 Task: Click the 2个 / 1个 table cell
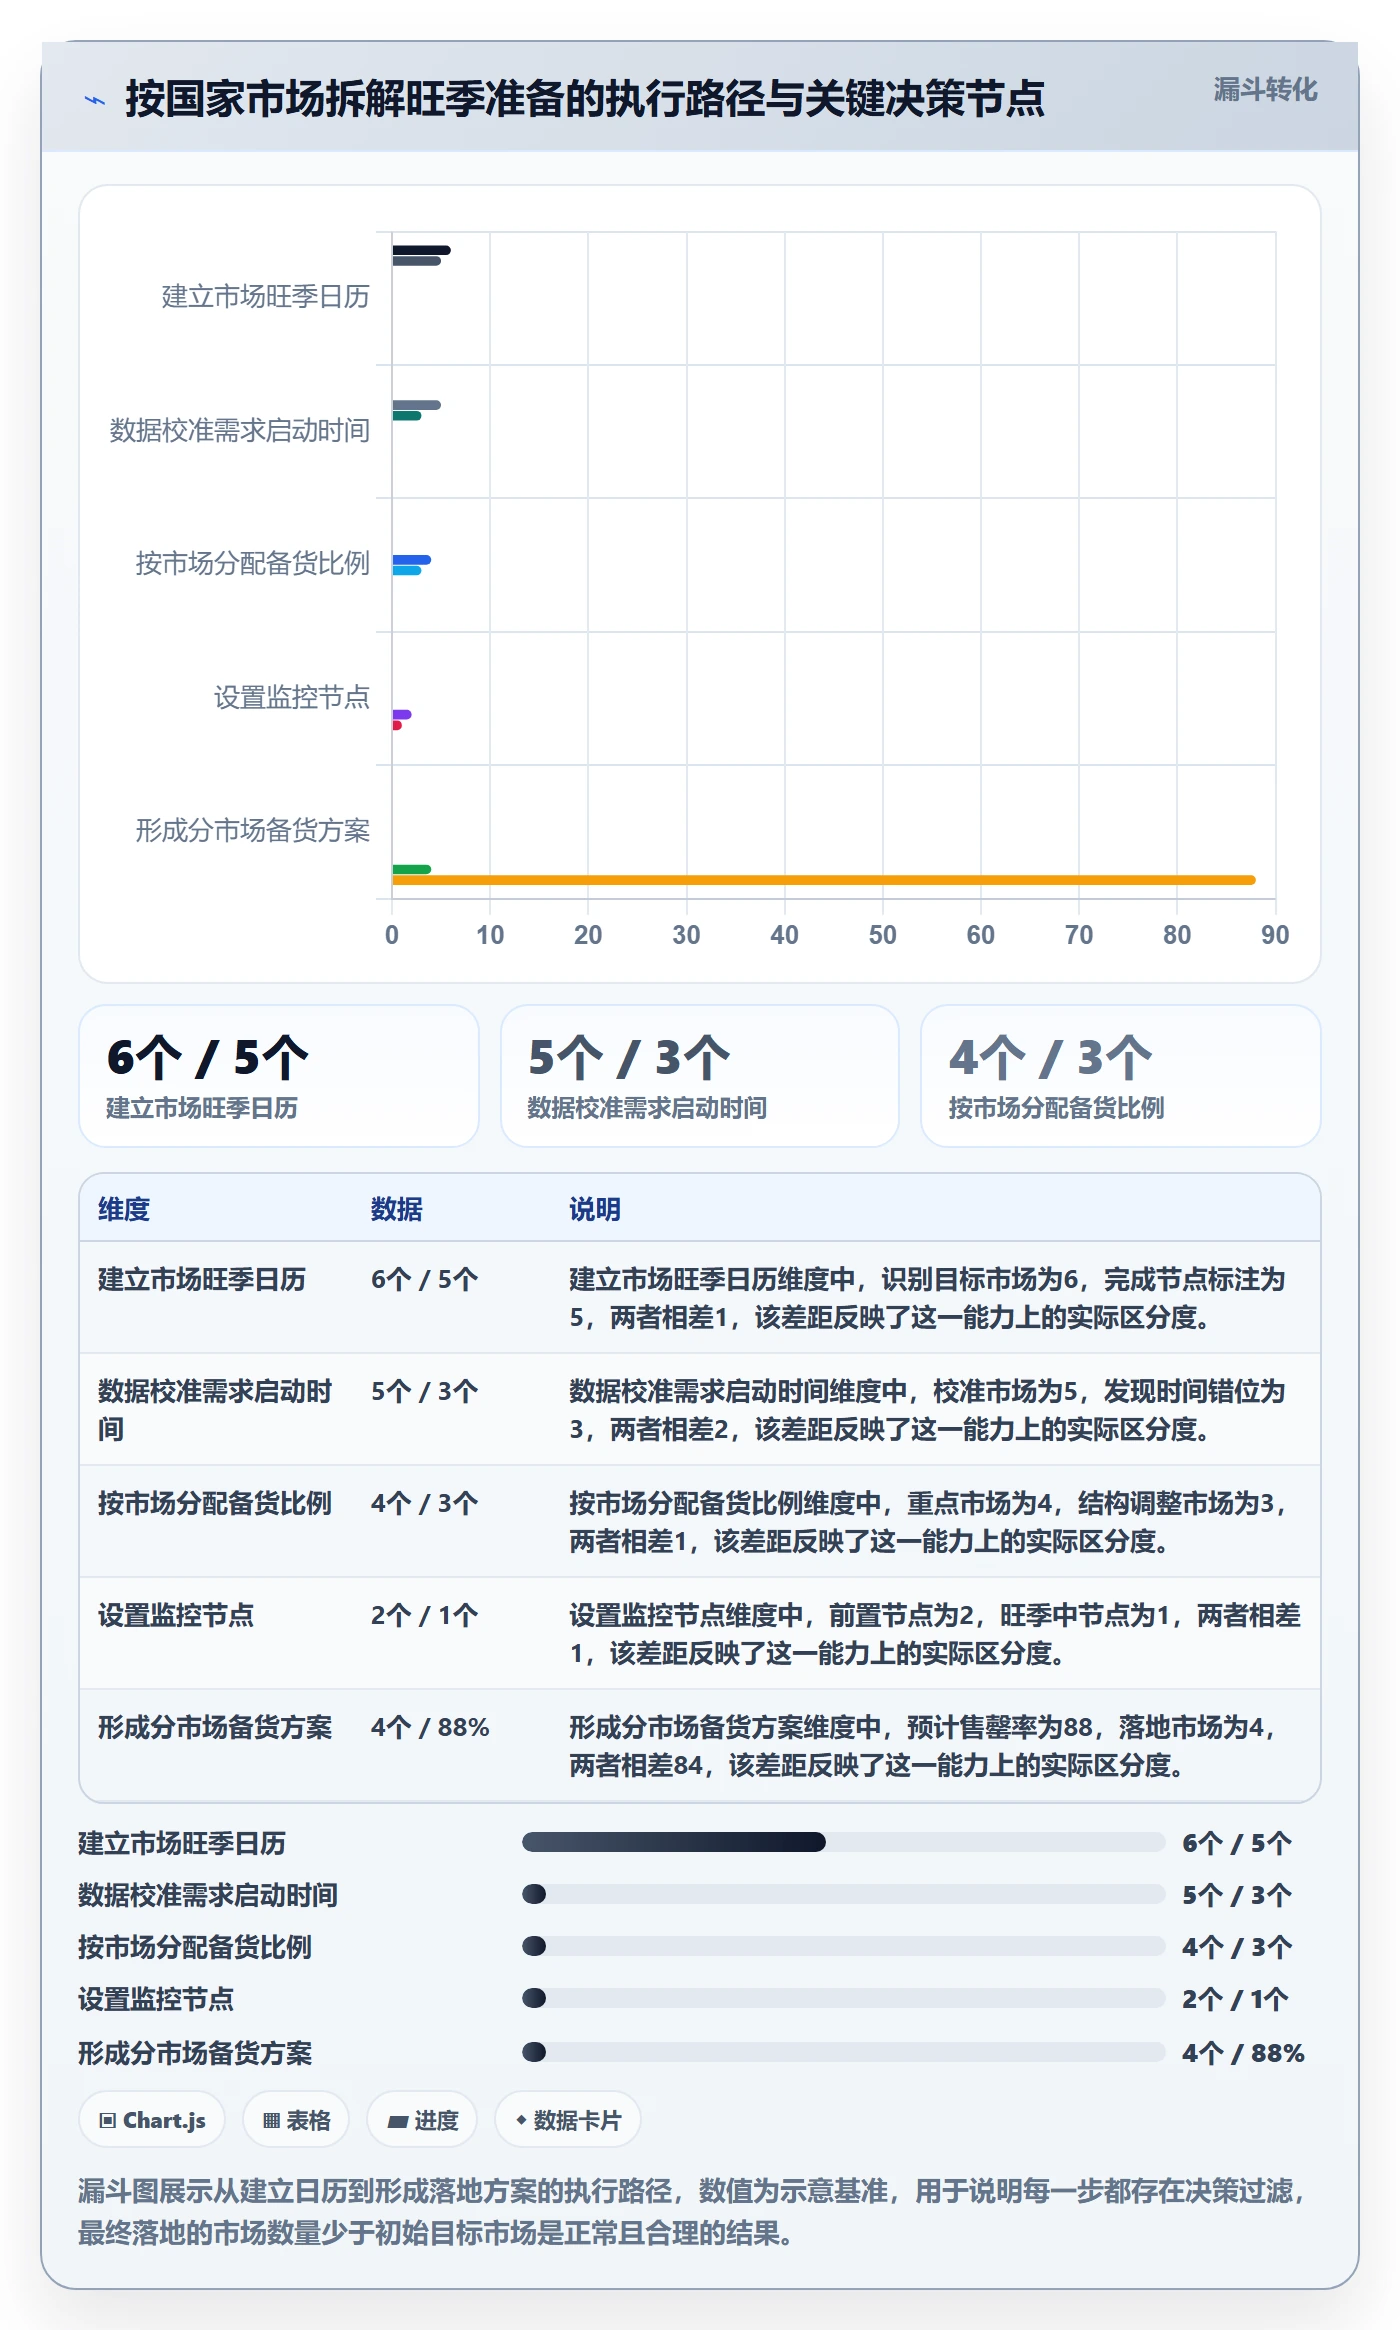click(424, 1615)
